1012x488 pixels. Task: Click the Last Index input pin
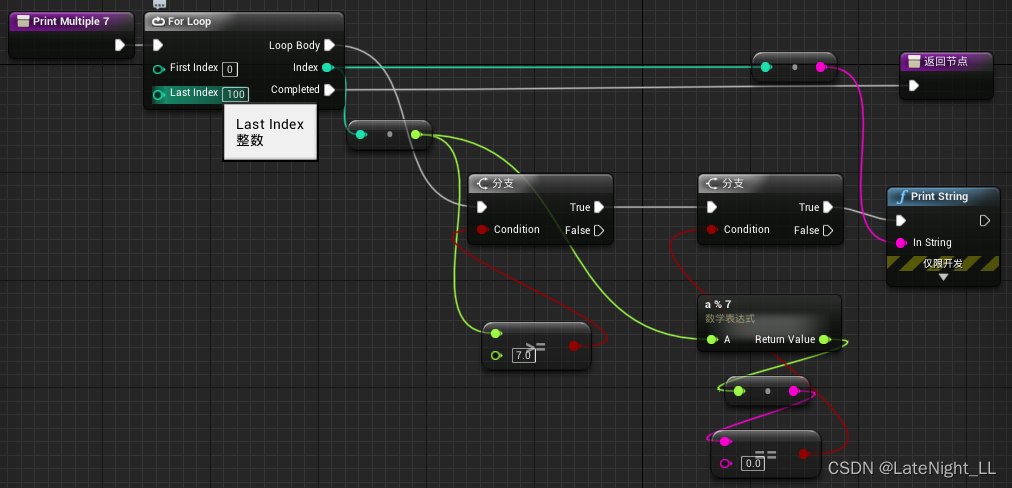point(158,95)
